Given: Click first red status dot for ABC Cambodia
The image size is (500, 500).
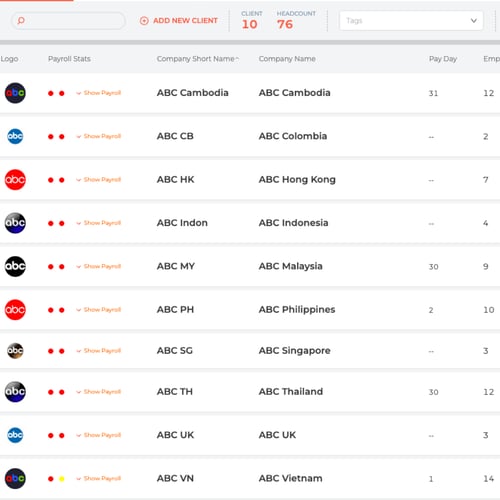Looking at the screenshot, I should point(51,93).
